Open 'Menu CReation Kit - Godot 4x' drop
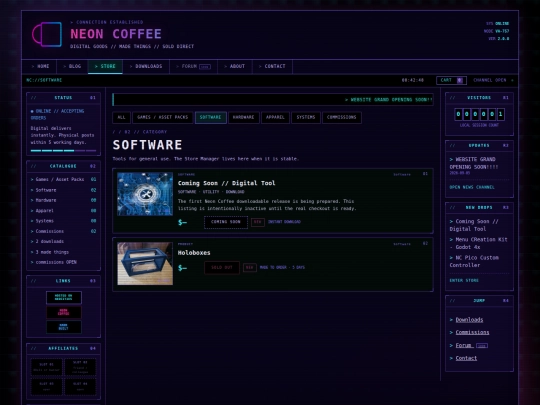The height and width of the screenshot is (405, 540). (x=478, y=243)
